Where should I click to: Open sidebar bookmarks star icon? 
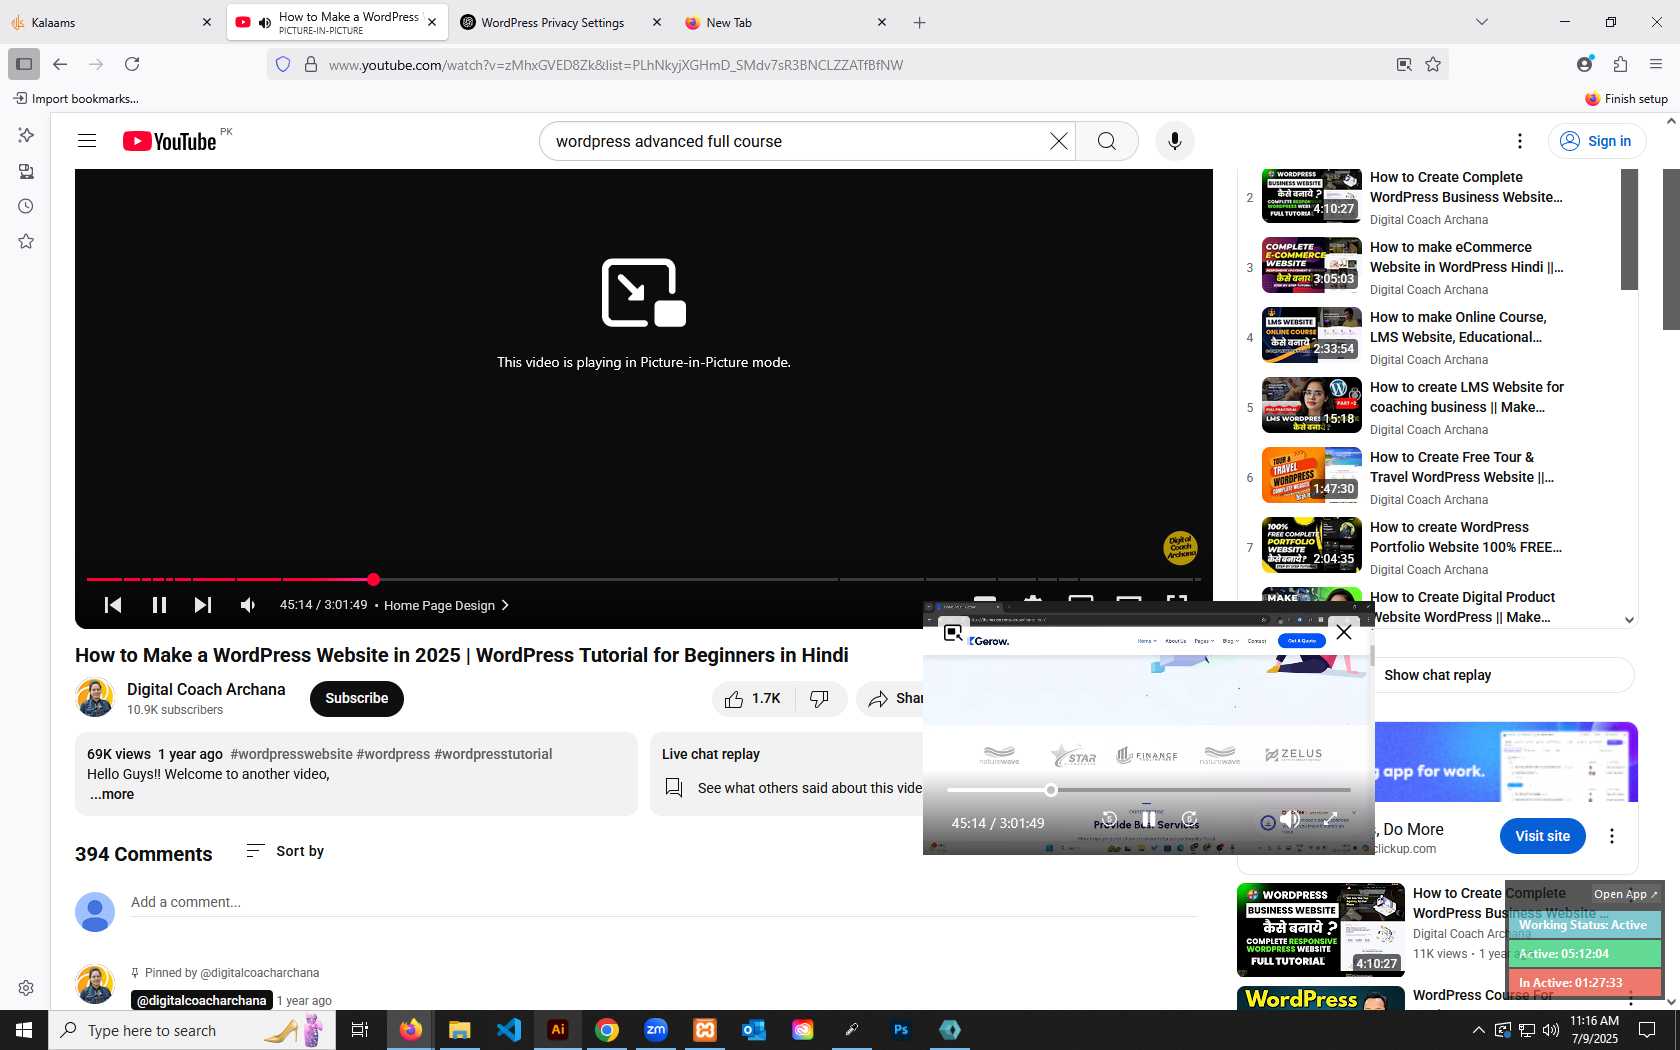[26, 241]
